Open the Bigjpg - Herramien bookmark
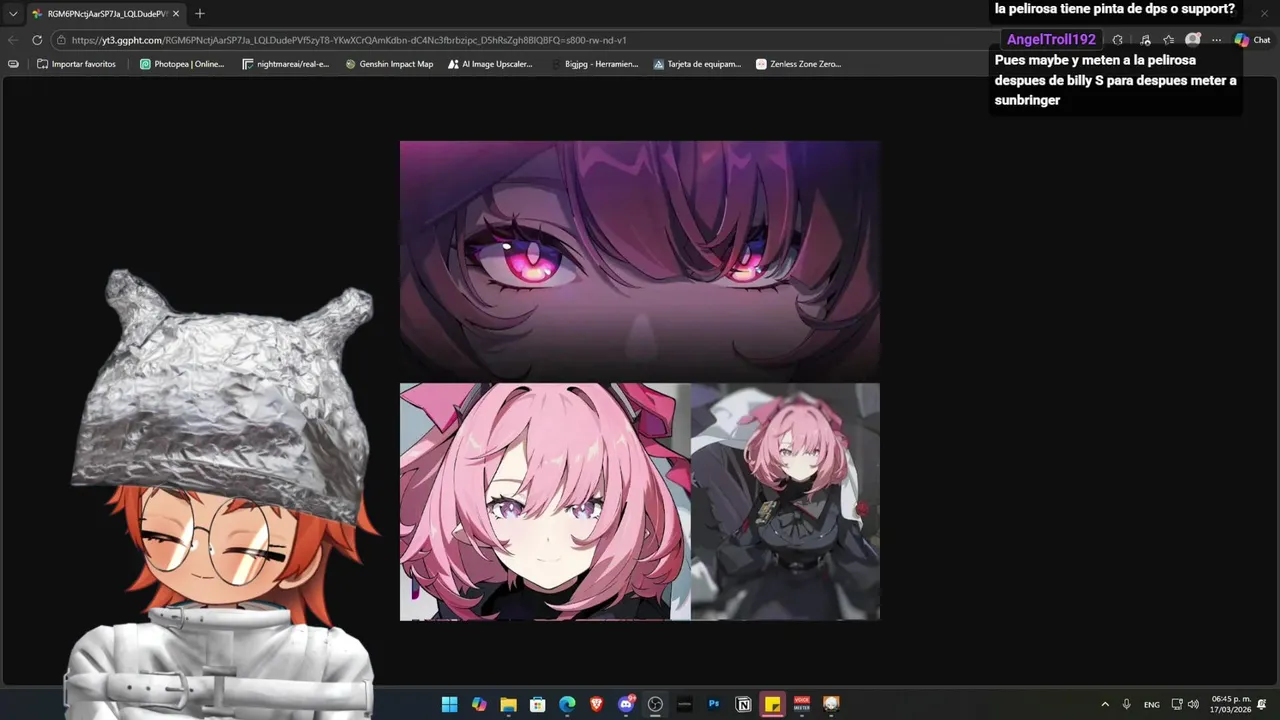 594,64
